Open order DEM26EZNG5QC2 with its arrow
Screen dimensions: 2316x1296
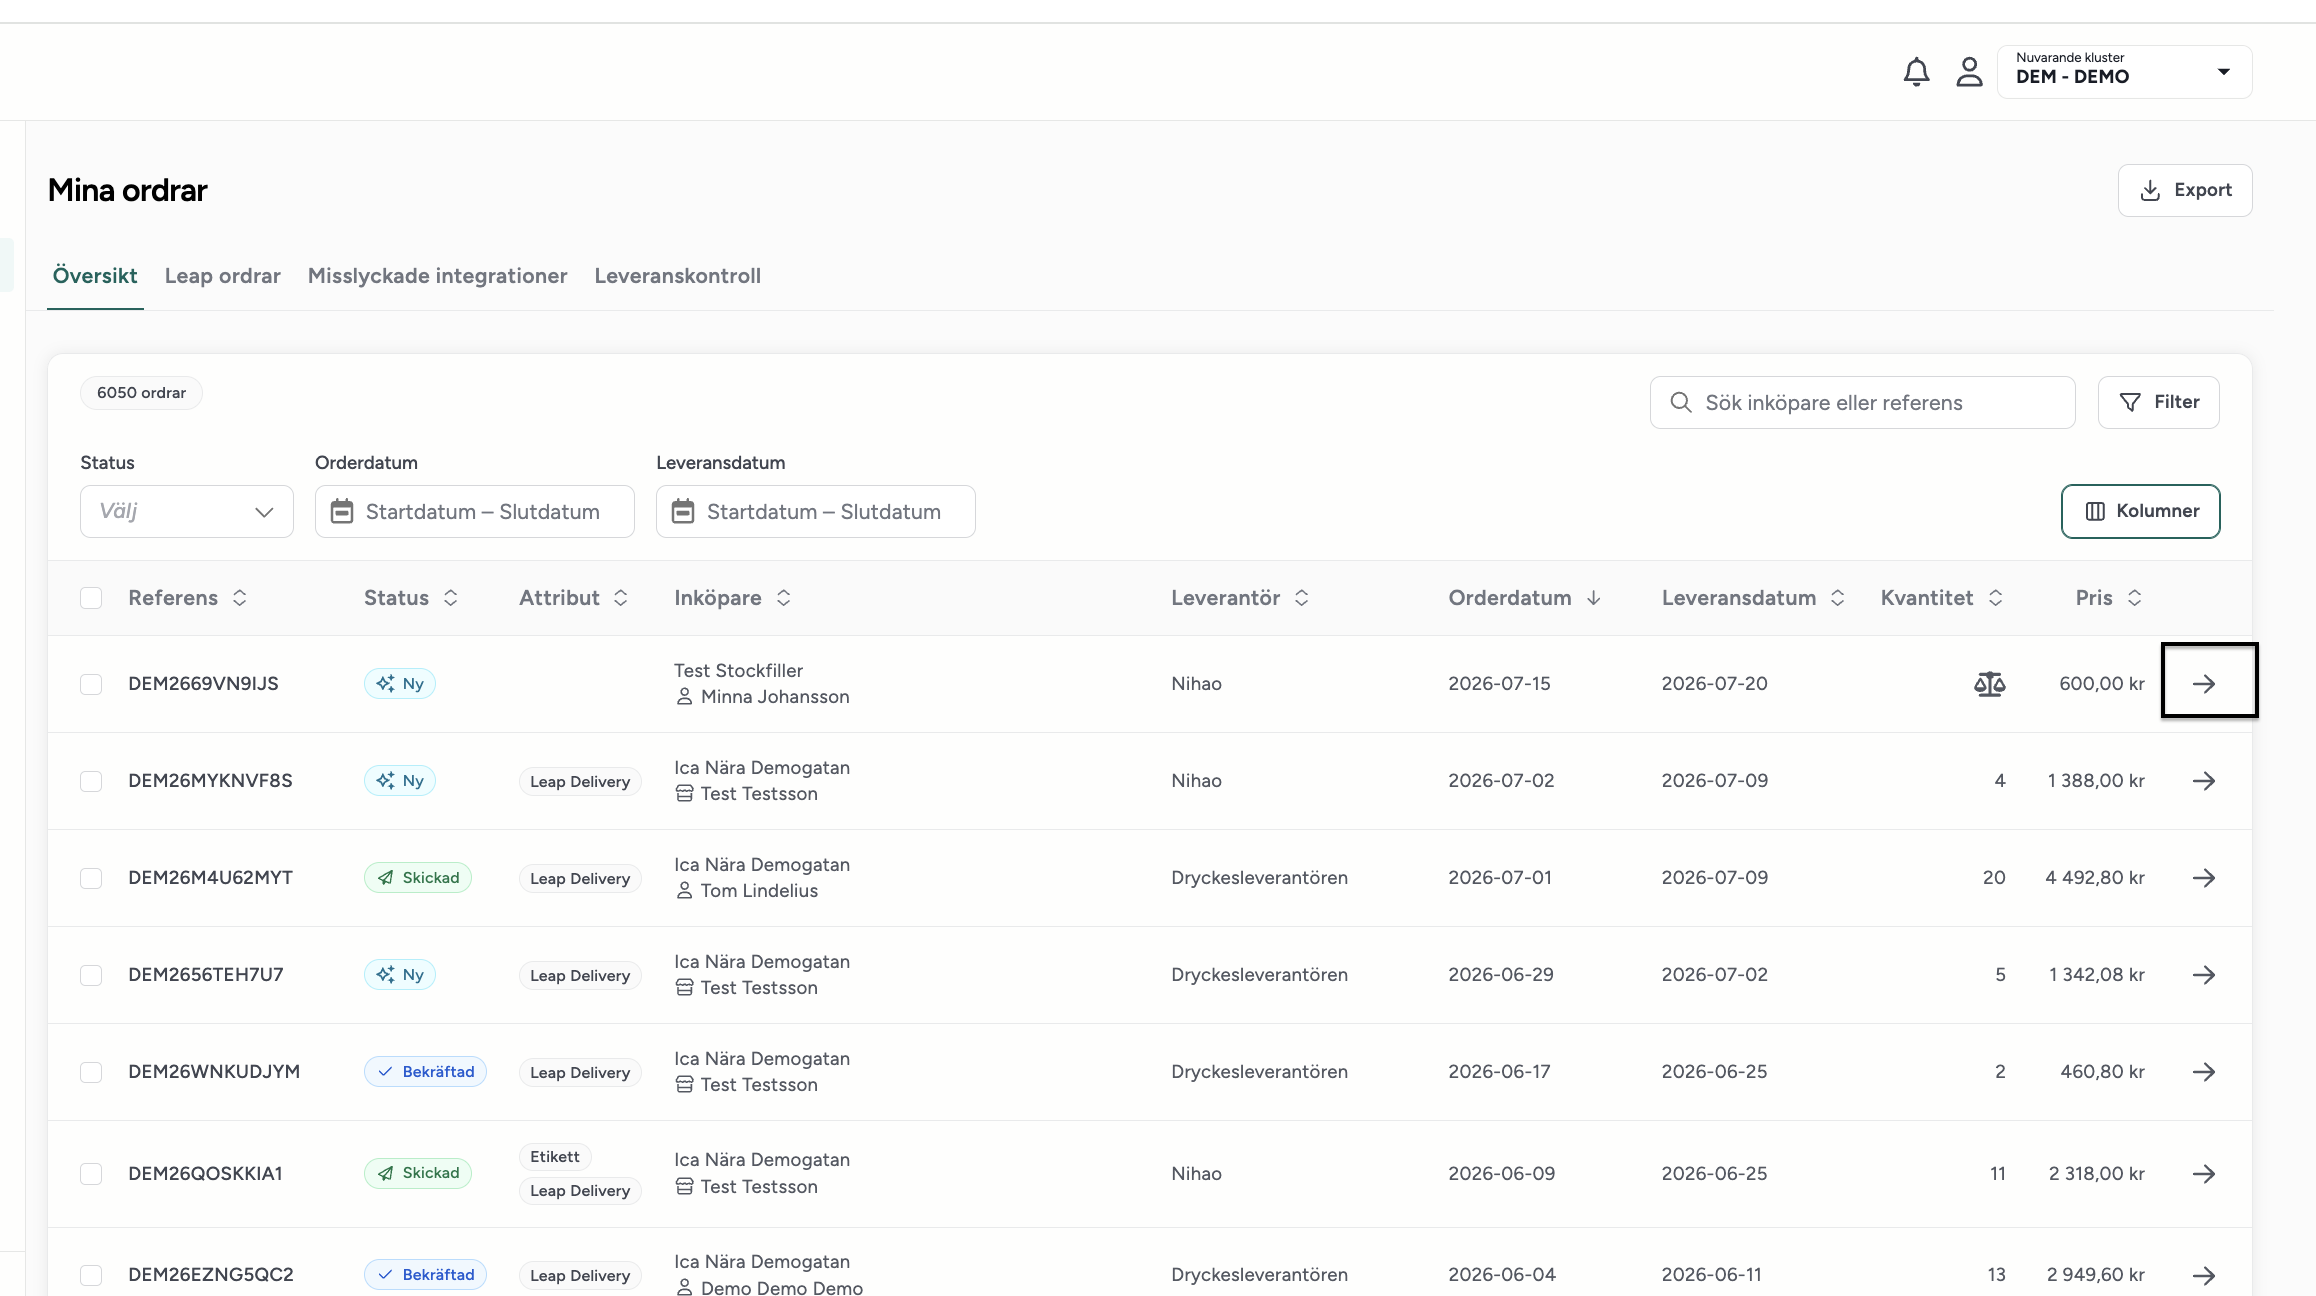click(x=2204, y=1275)
